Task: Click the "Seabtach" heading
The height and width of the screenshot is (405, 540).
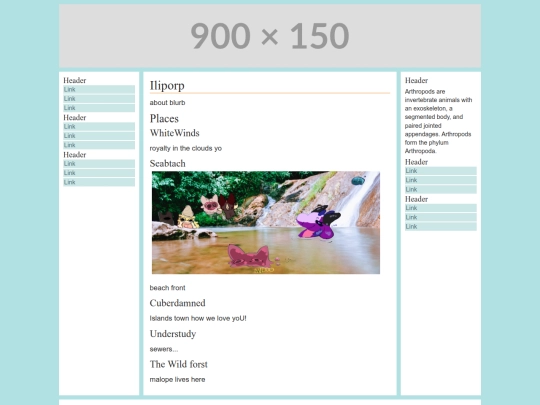Action: point(168,164)
